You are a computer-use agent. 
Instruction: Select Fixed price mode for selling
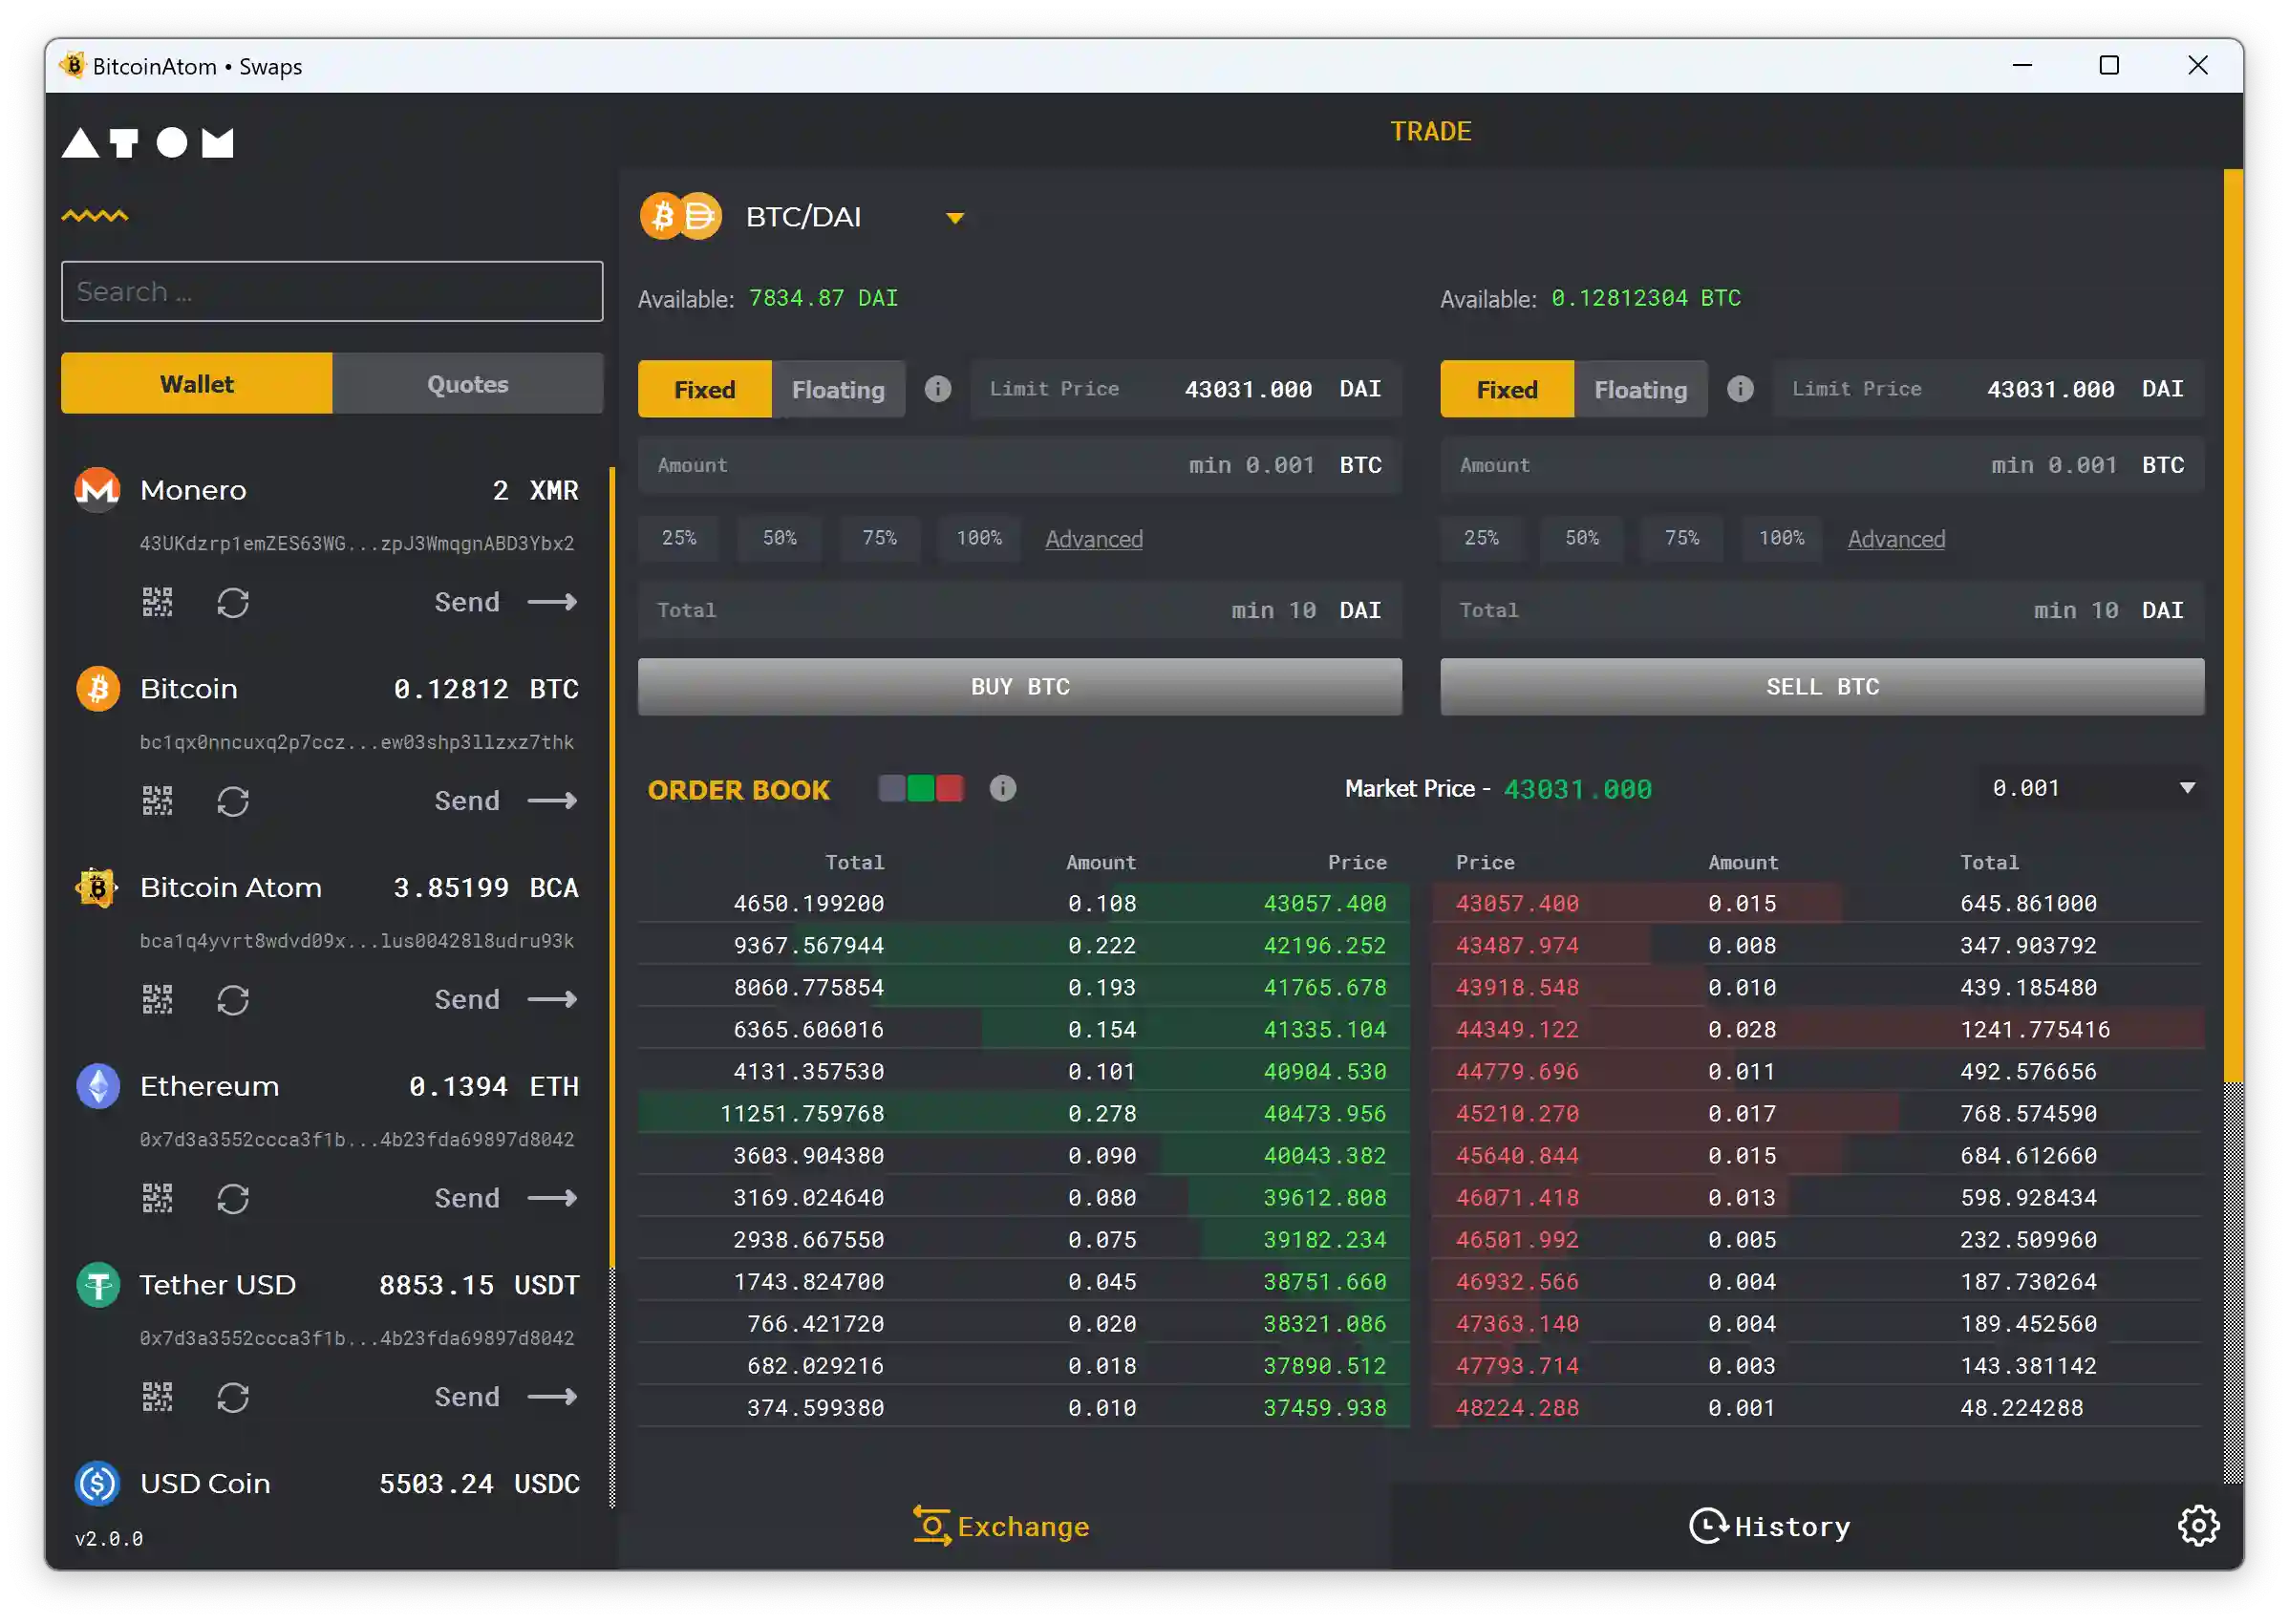[1507, 390]
